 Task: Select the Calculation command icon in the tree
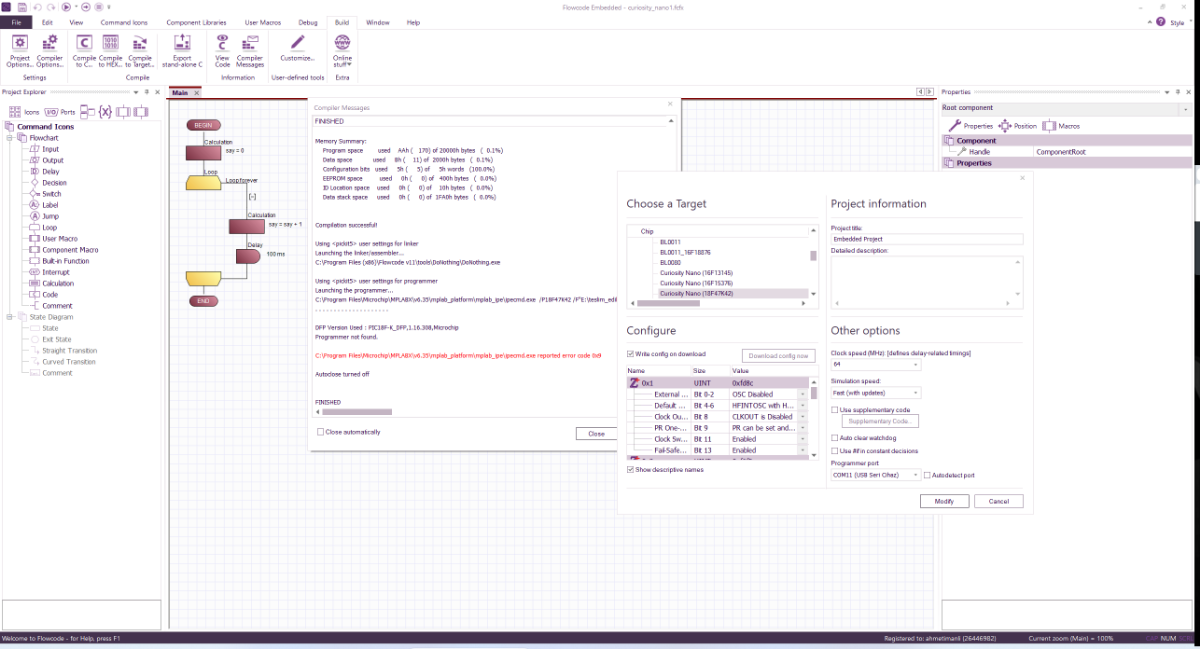pos(58,283)
